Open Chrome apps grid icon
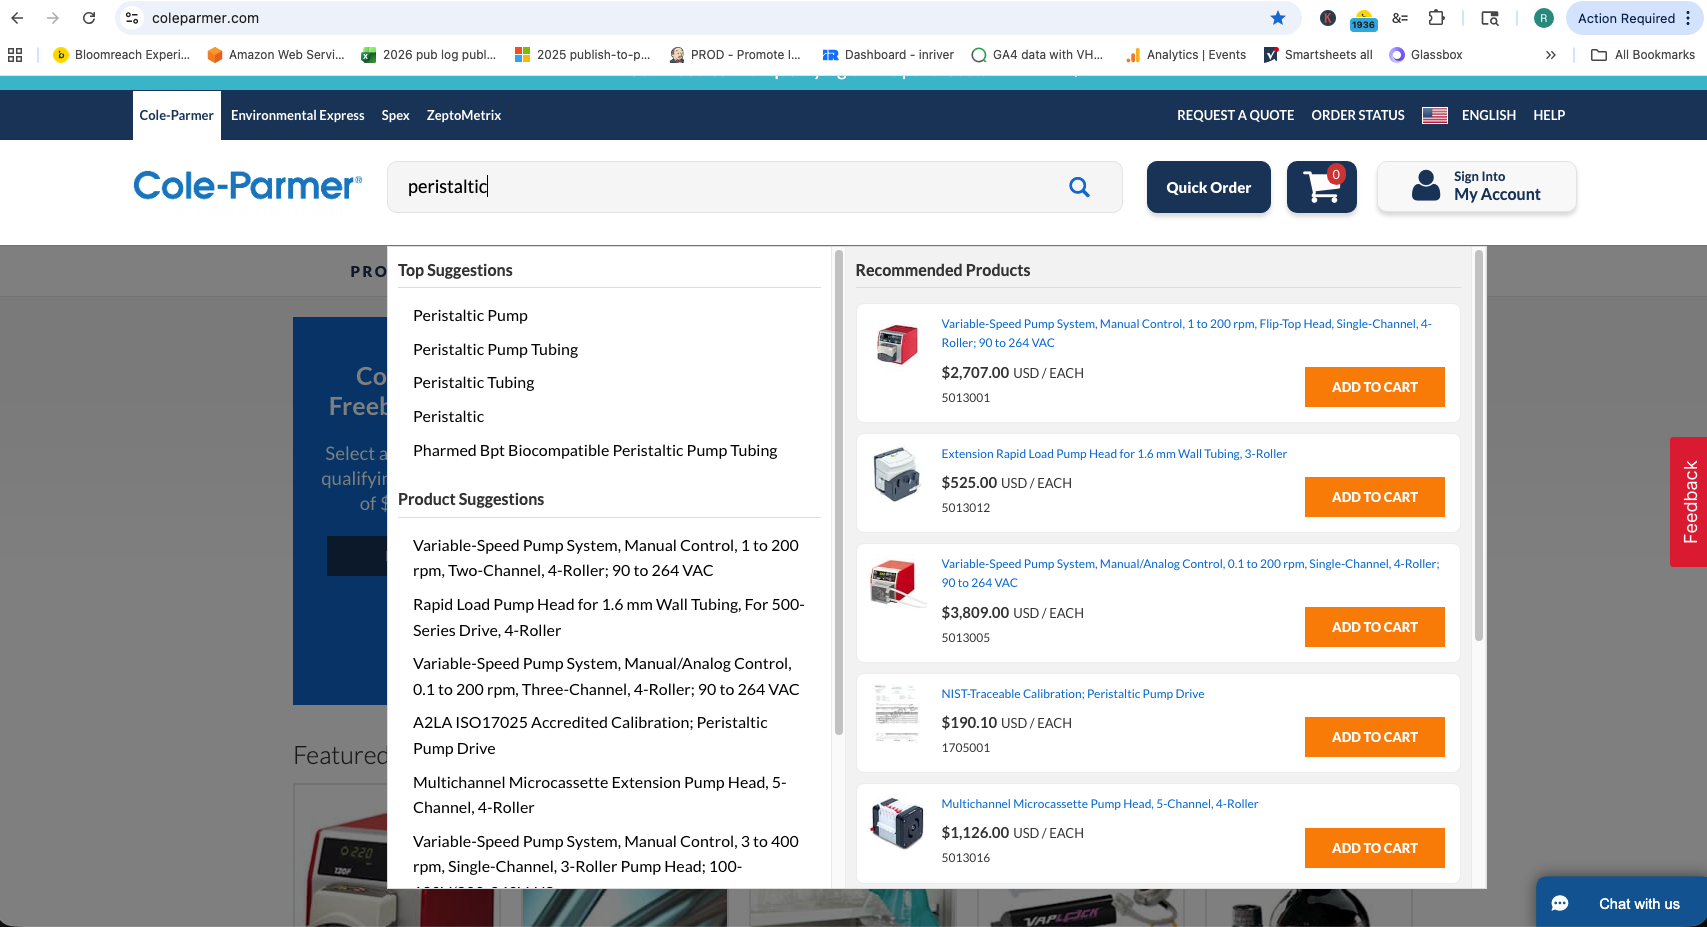Screen dimensions: 1707x927 point(15,55)
